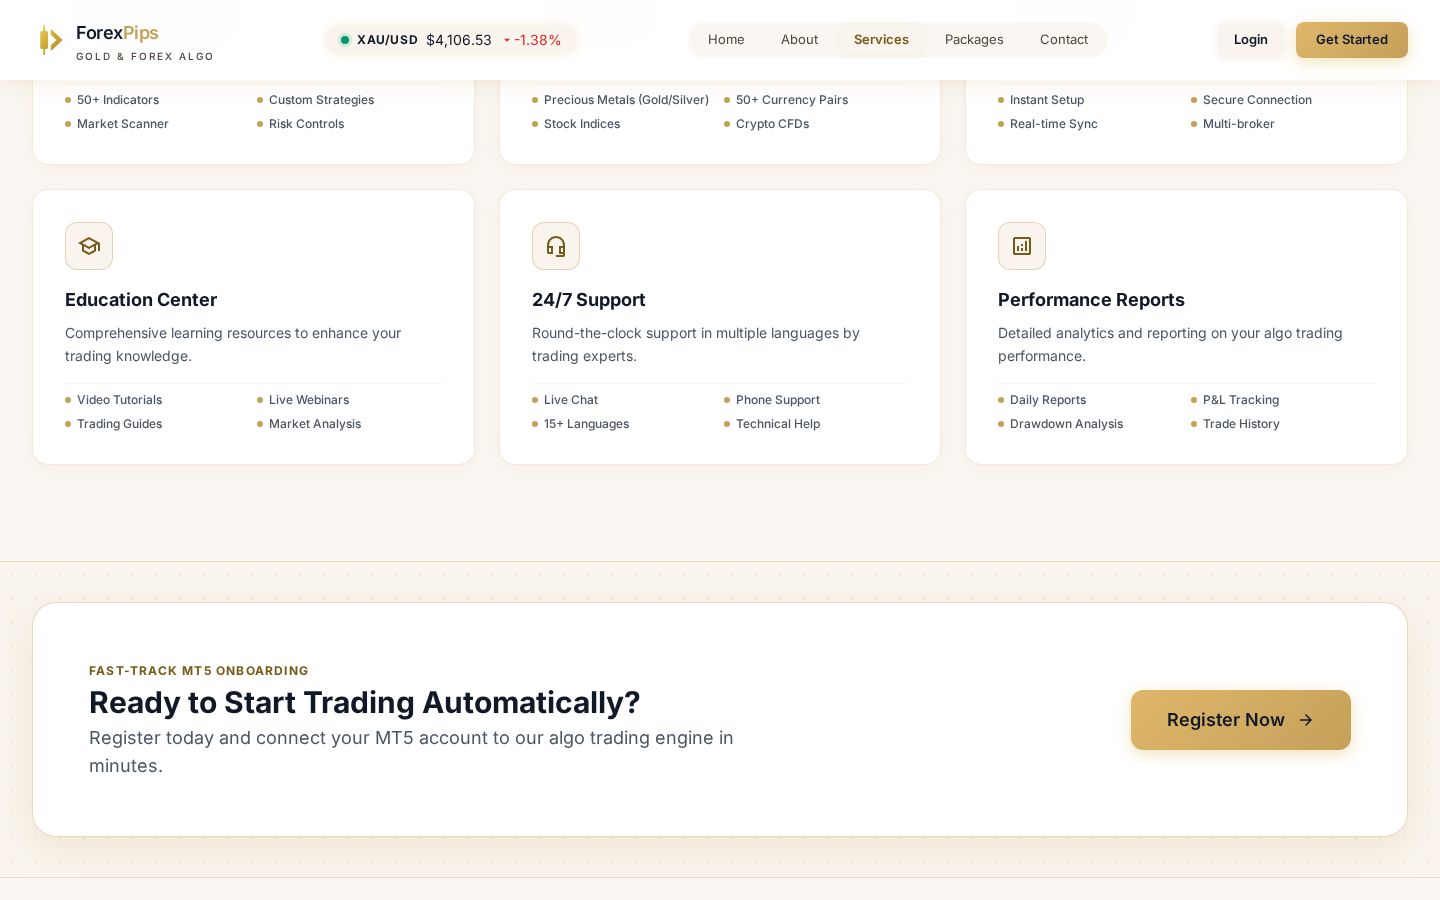The height and width of the screenshot is (900, 1440).
Task: Click the red down arrow beside -1.38%
Action: tap(507, 40)
